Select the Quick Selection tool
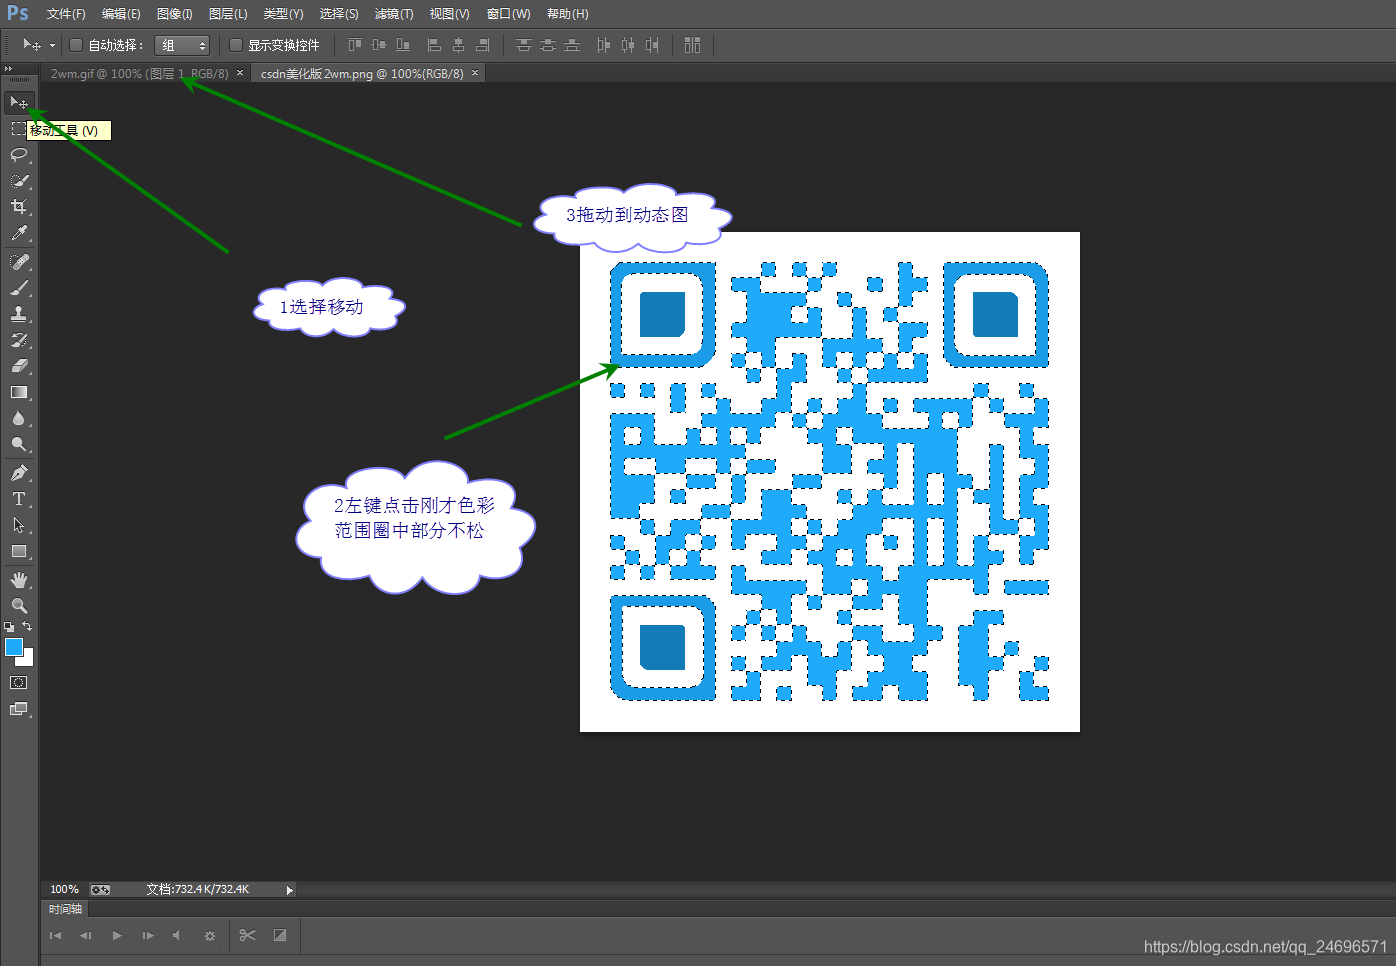Image resolution: width=1396 pixels, height=966 pixels. (x=19, y=181)
